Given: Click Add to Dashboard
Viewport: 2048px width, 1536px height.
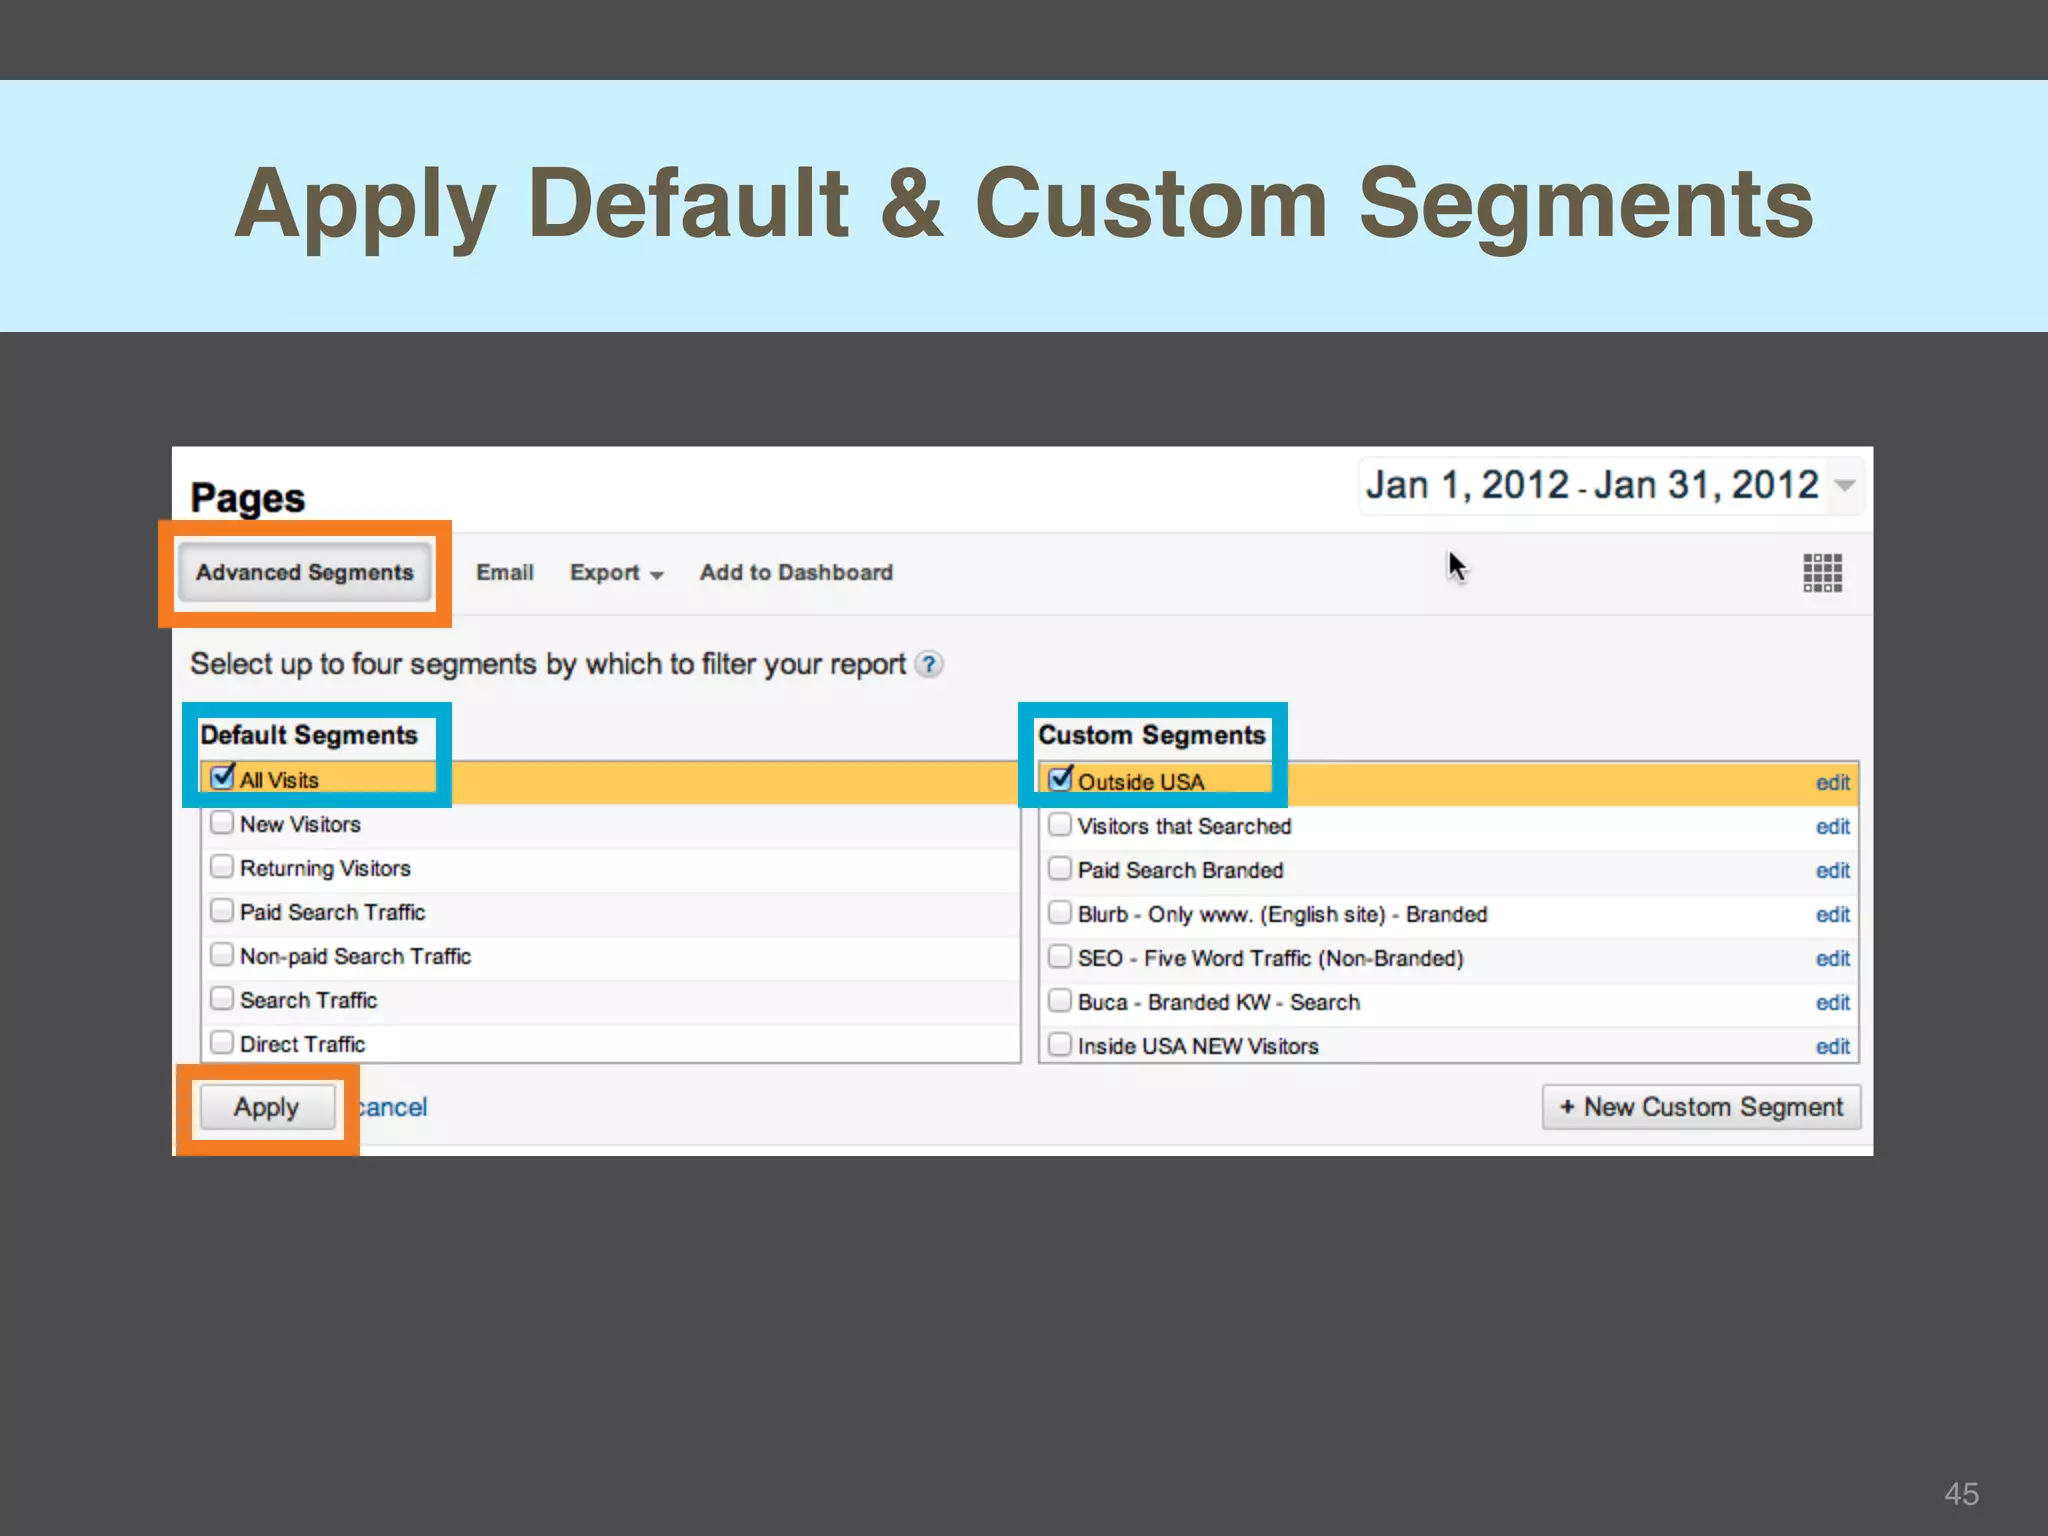Looking at the screenshot, I should (x=796, y=573).
